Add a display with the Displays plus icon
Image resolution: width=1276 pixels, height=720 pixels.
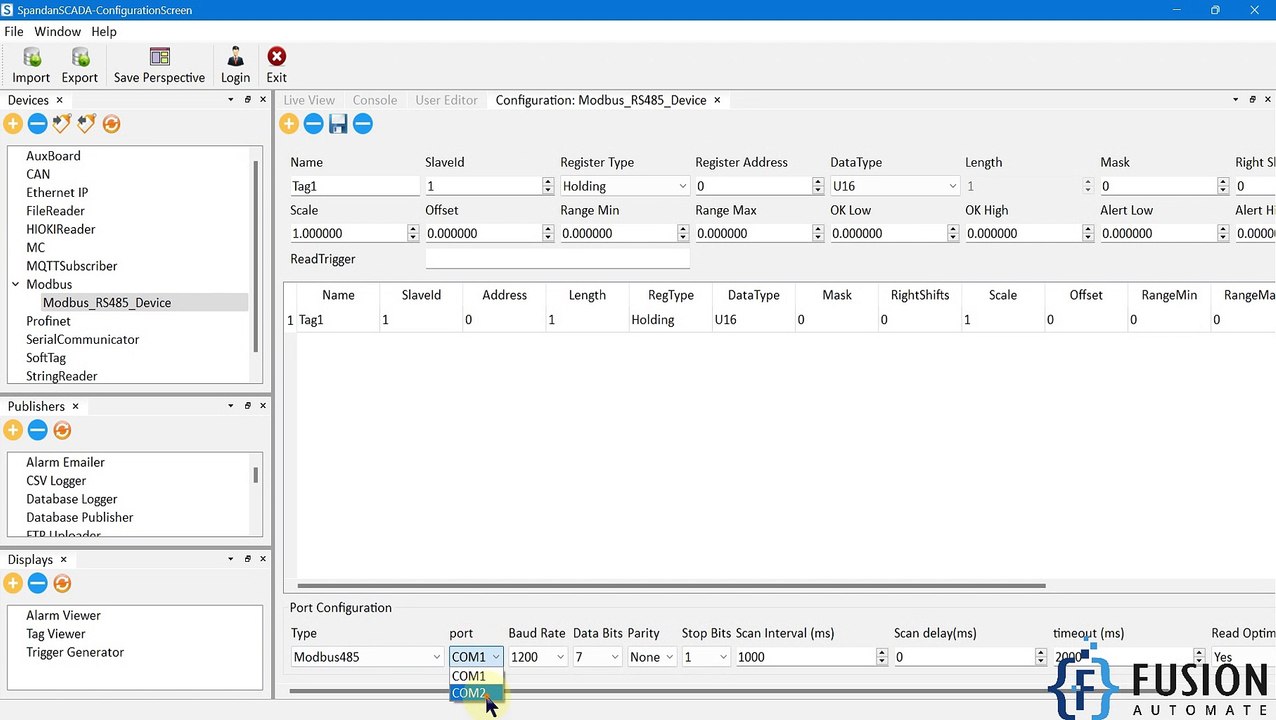[13, 583]
